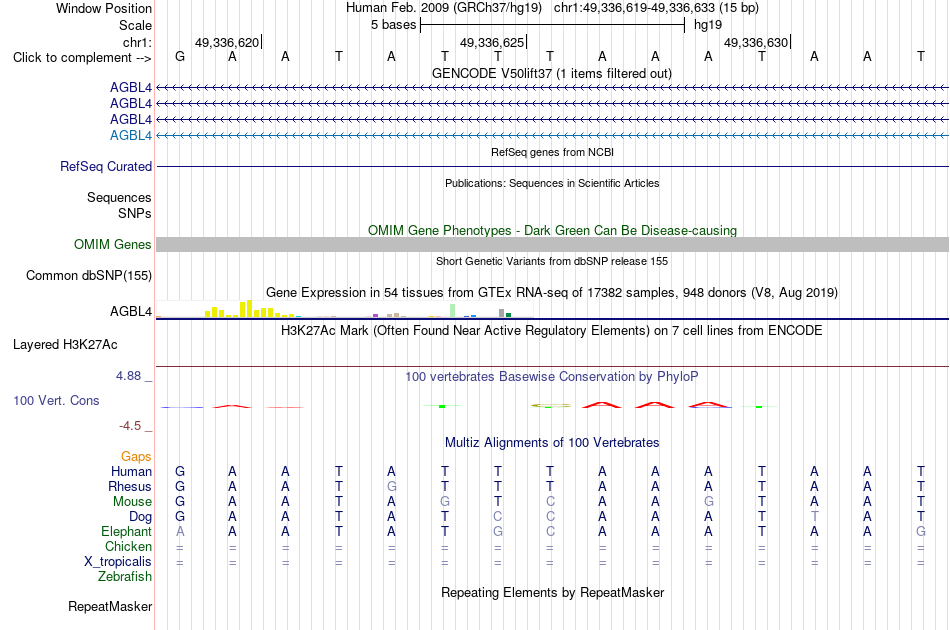Click the '5 bases' scale text
The width and height of the screenshot is (950, 630).
tap(394, 25)
